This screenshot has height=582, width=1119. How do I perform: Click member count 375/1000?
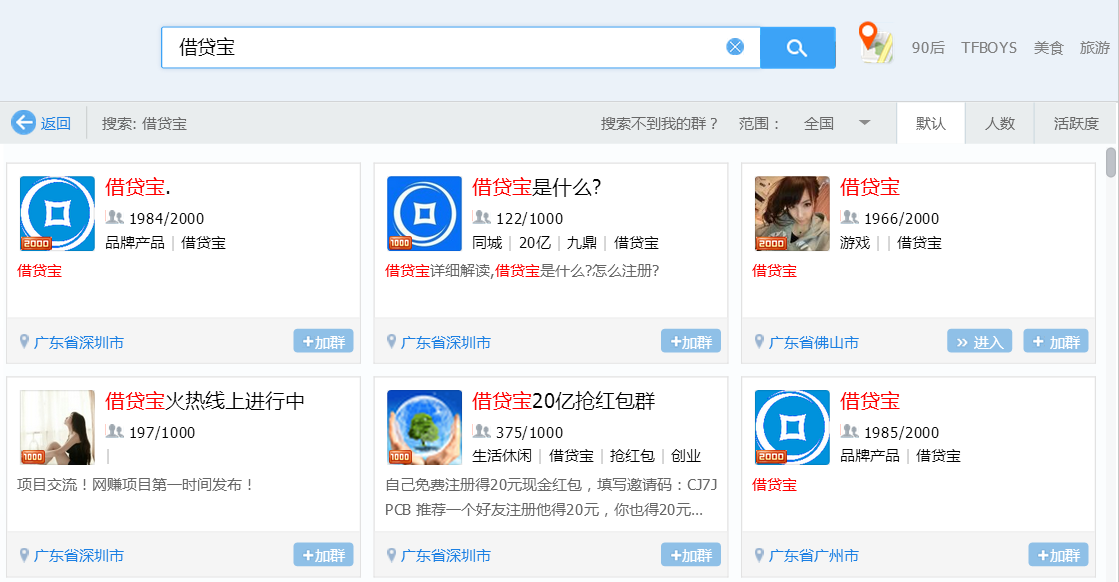[530, 432]
